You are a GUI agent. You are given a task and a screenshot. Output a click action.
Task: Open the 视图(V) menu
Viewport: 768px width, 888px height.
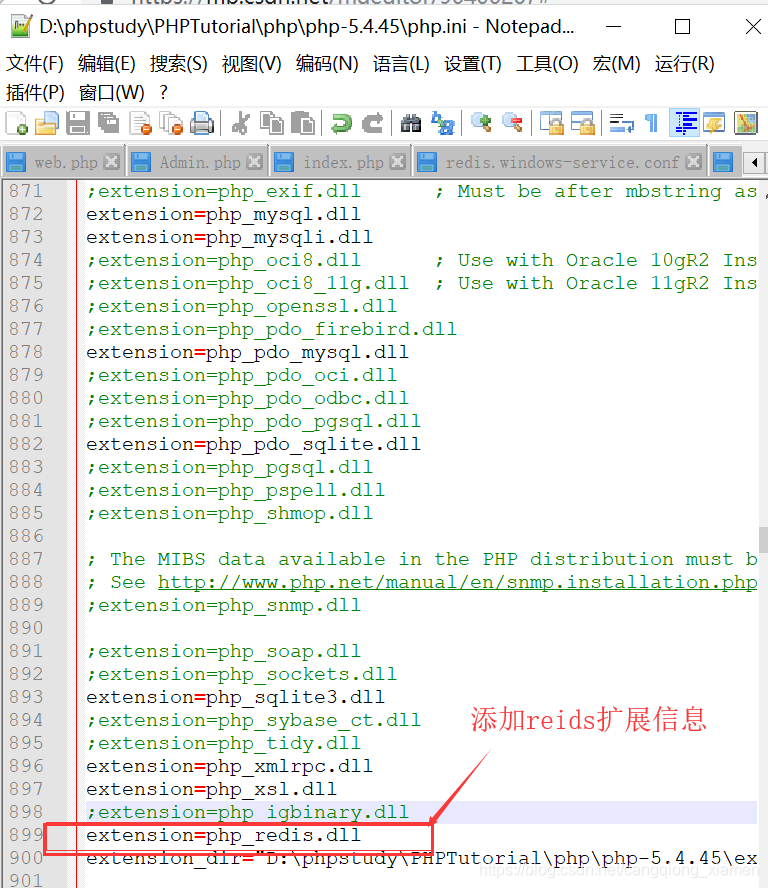[251, 63]
